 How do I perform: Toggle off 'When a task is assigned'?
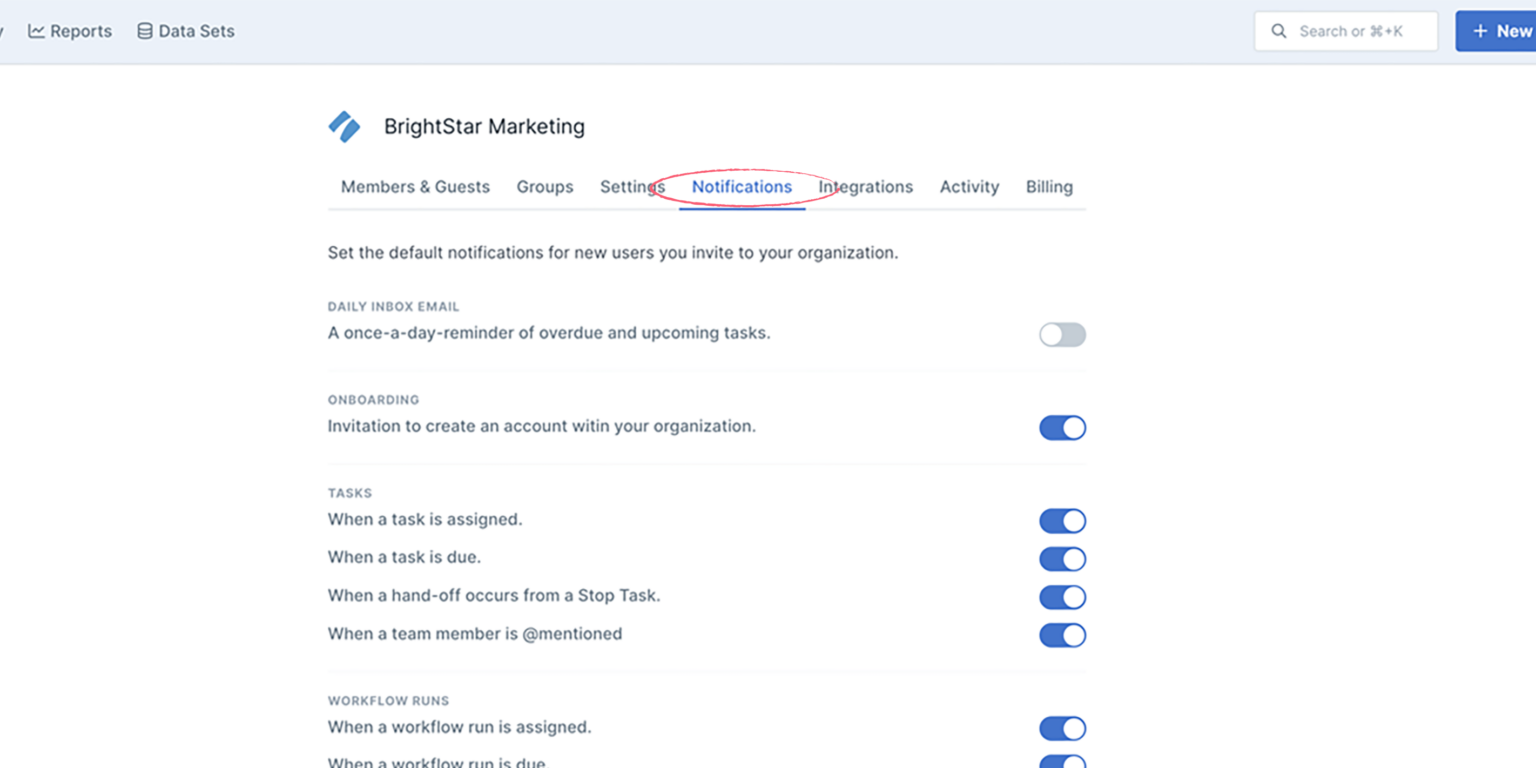click(x=1062, y=521)
